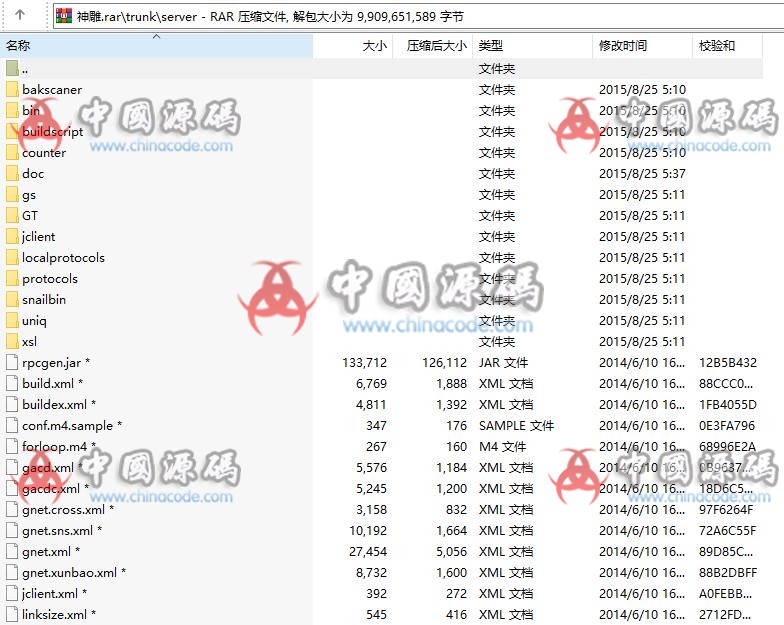Select the buildscript folder icon

[12, 132]
